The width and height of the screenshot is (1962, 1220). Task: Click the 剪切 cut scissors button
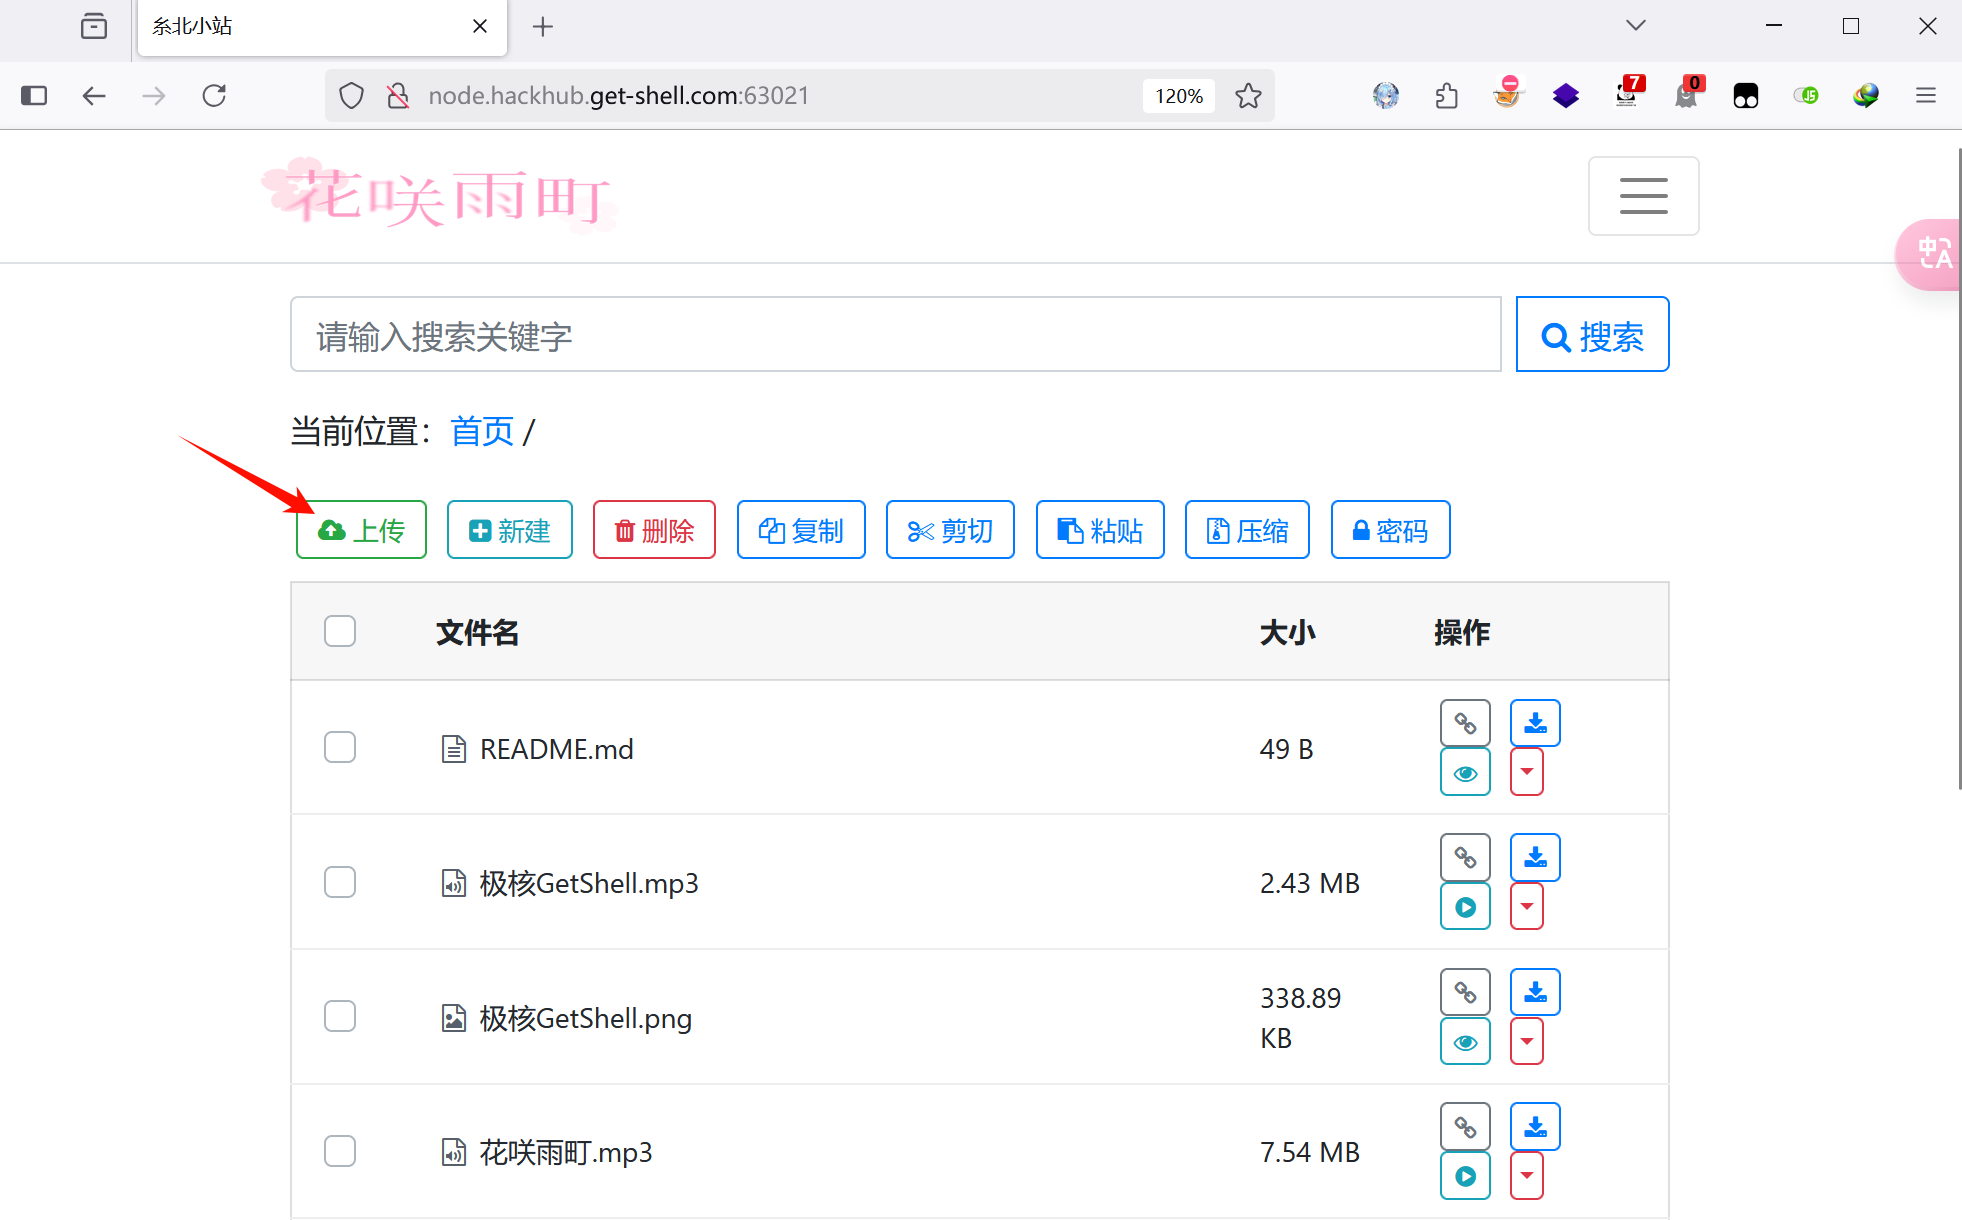[950, 530]
